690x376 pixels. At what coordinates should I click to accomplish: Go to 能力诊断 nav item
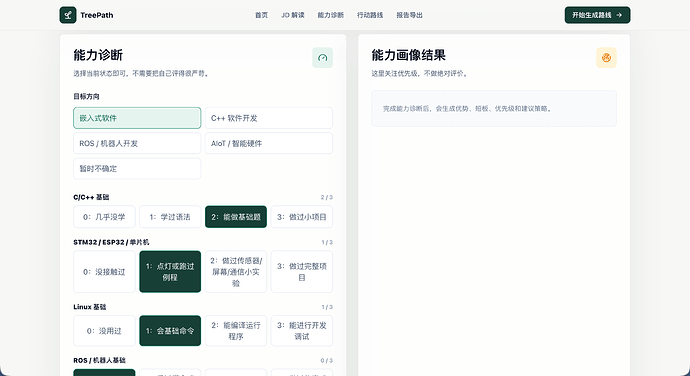(x=330, y=15)
